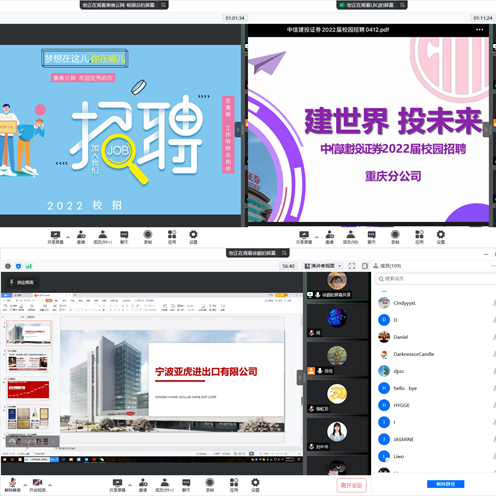Open the 演讲者视图 layout dropdown
This screenshot has height=496, width=496.
click(x=323, y=266)
